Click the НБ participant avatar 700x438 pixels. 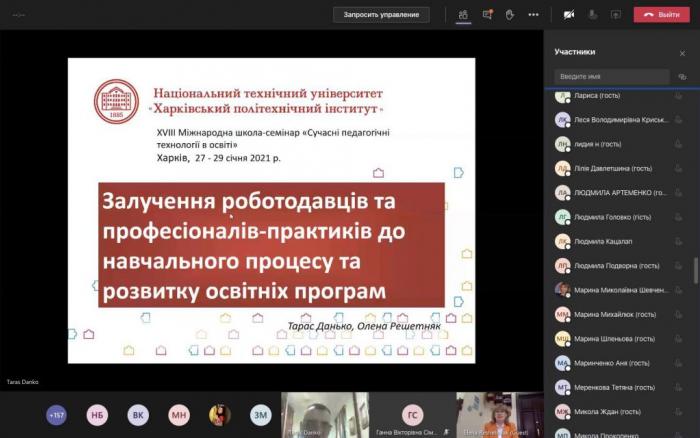(98, 415)
